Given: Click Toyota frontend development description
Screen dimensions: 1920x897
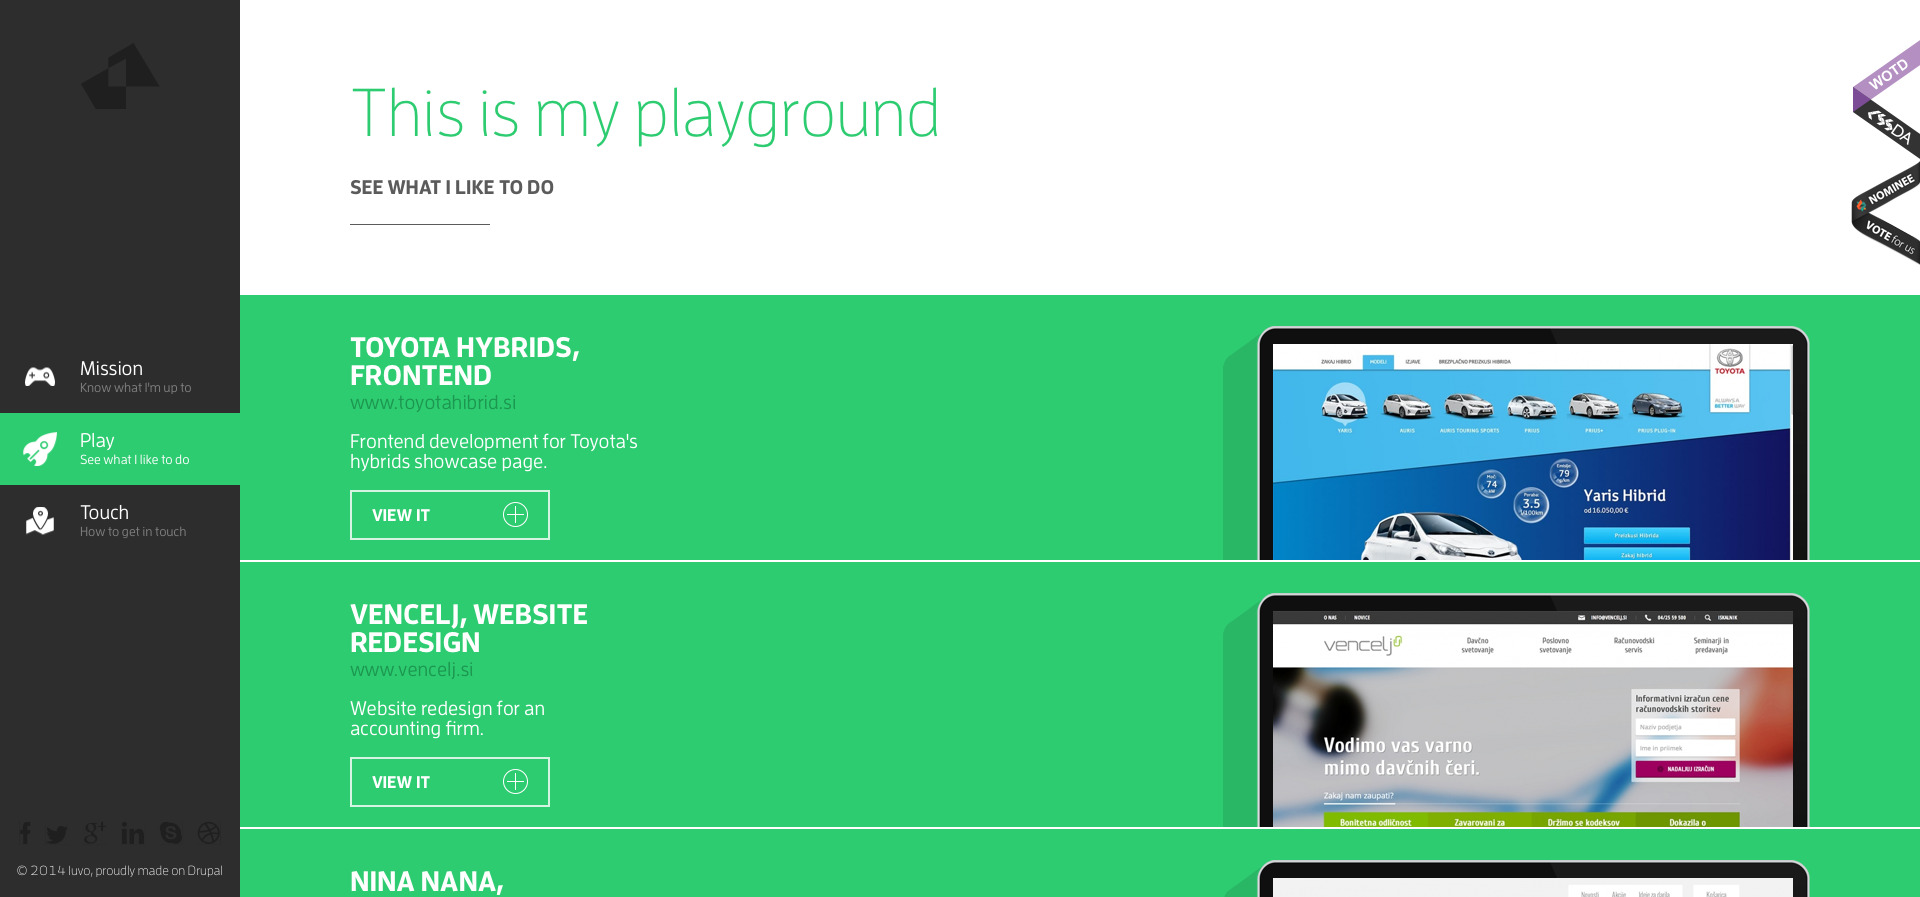Looking at the screenshot, I should (494, 451).
